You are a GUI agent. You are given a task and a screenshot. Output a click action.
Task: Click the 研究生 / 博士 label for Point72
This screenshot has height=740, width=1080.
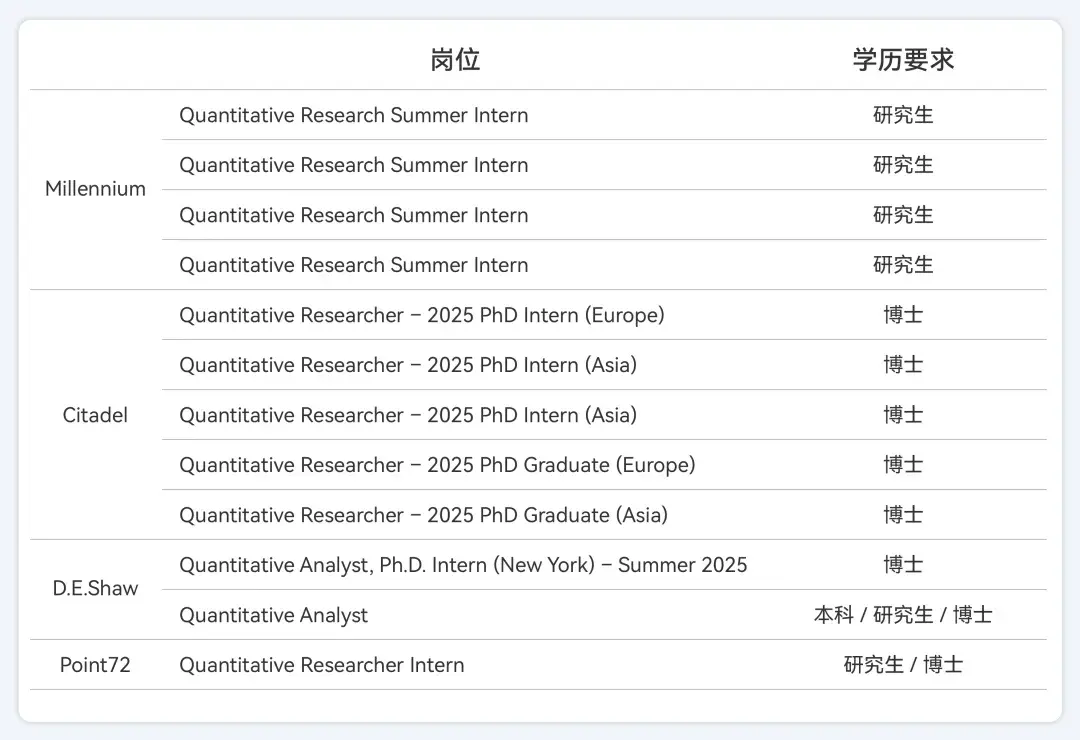point(903,664)
